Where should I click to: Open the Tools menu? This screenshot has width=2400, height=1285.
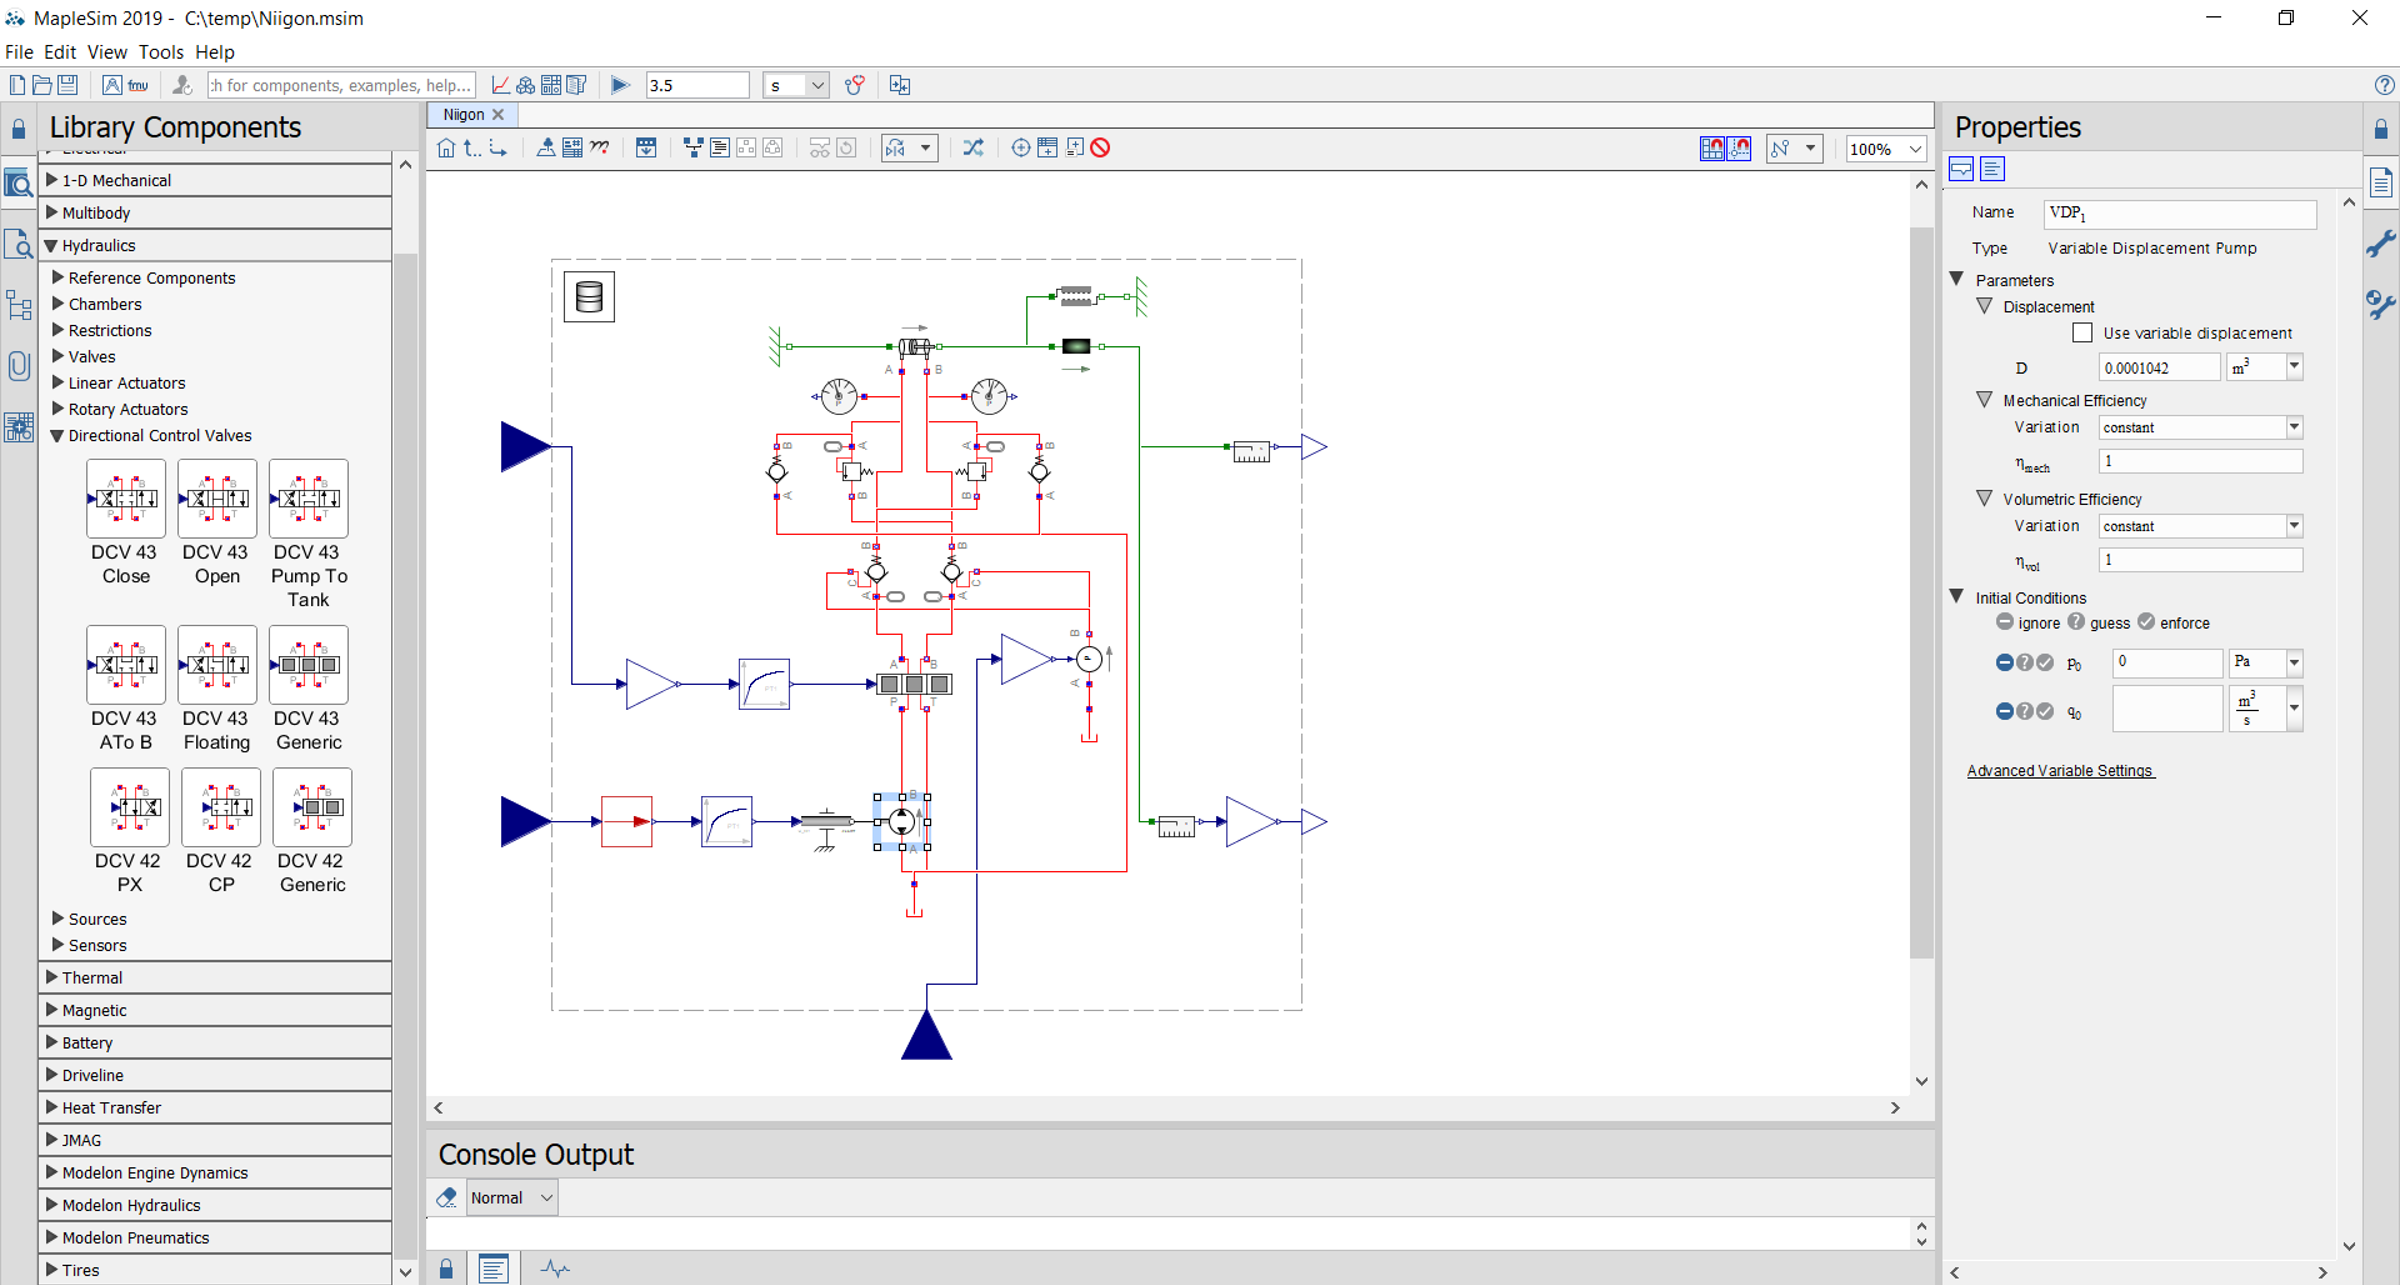click(160, 52)
